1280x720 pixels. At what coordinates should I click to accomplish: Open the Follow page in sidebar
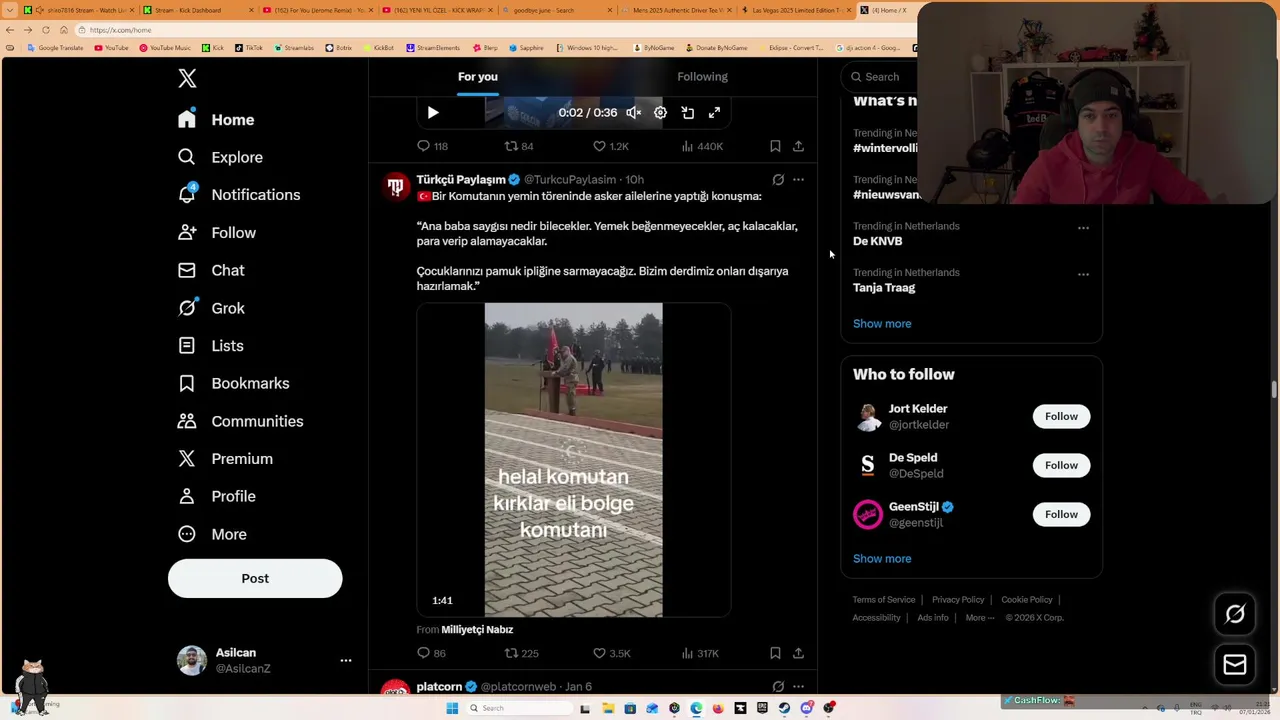pos(217,233)
